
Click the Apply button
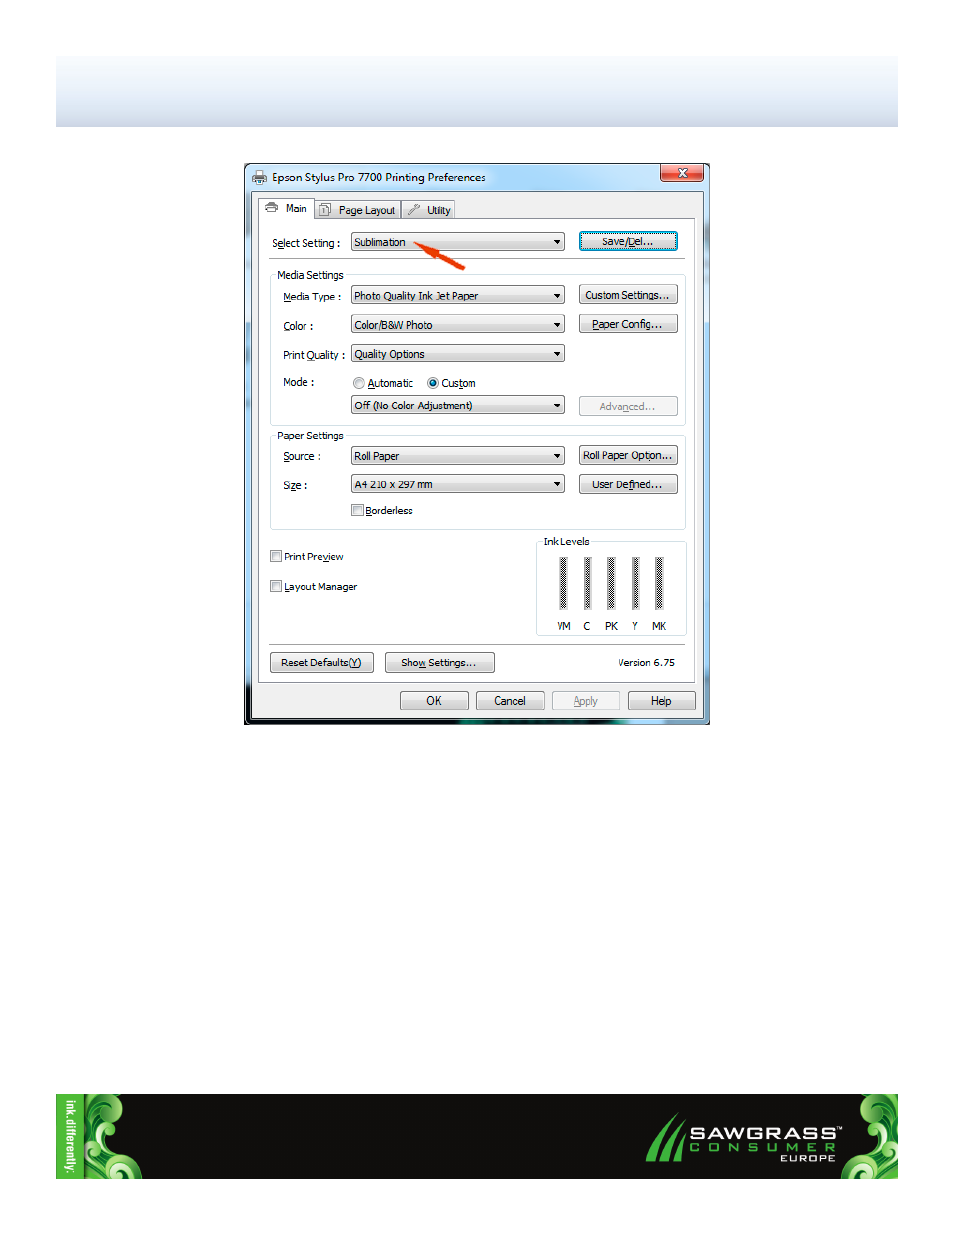click(x=586, y=701)
